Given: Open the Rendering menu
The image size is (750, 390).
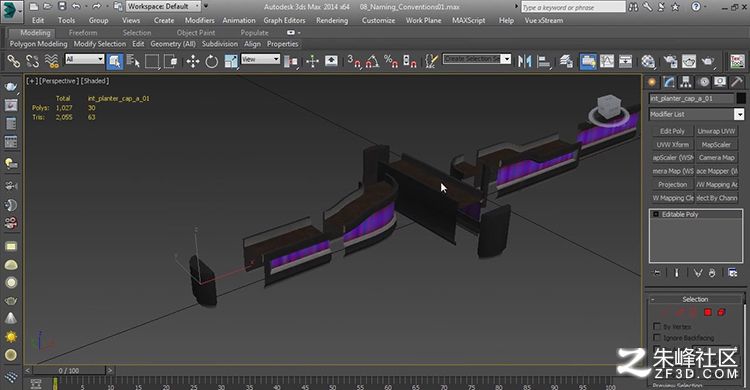Looking at the screenshot, I should click(x=332, y=20).
